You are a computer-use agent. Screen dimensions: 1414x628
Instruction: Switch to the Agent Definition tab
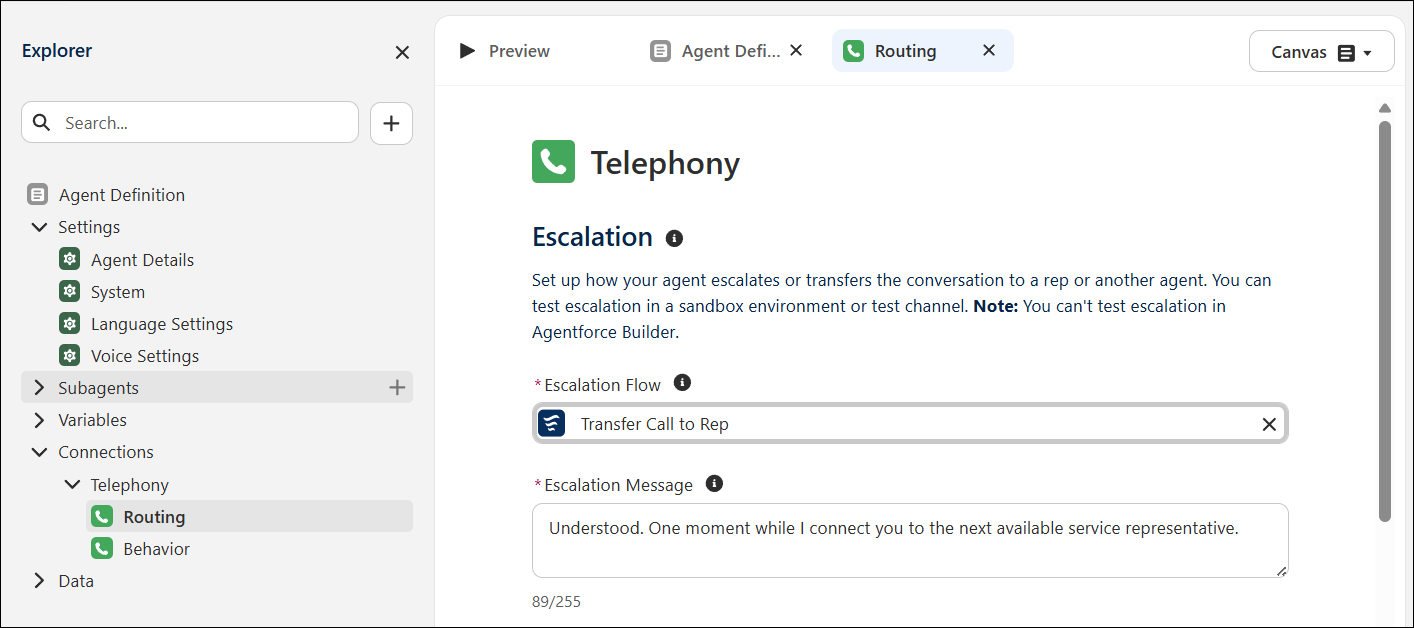(715, 51)
